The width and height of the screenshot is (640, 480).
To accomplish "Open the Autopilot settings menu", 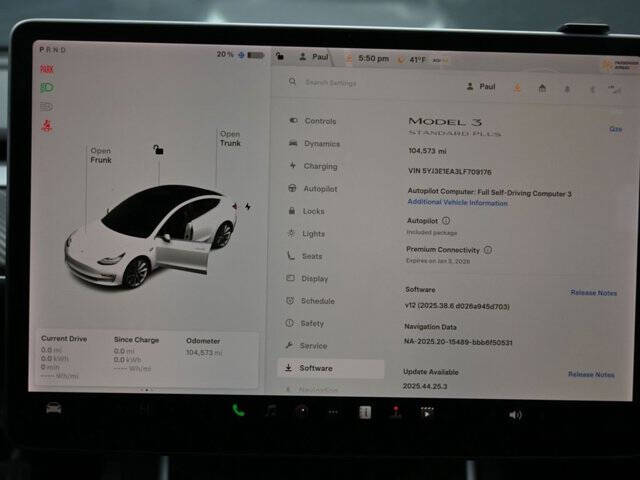I will 313,189.
